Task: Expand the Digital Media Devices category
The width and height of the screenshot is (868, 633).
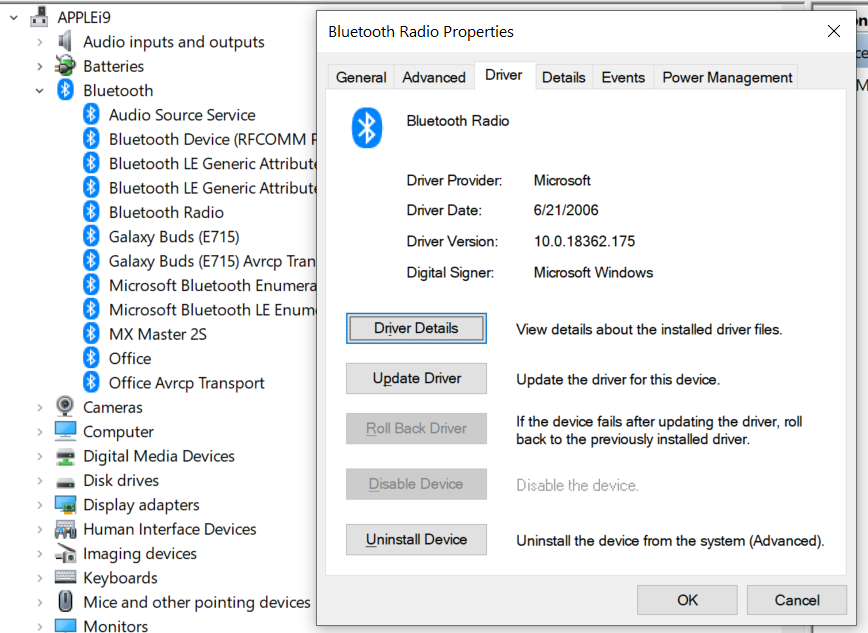Action: click(x=39, y=456)
